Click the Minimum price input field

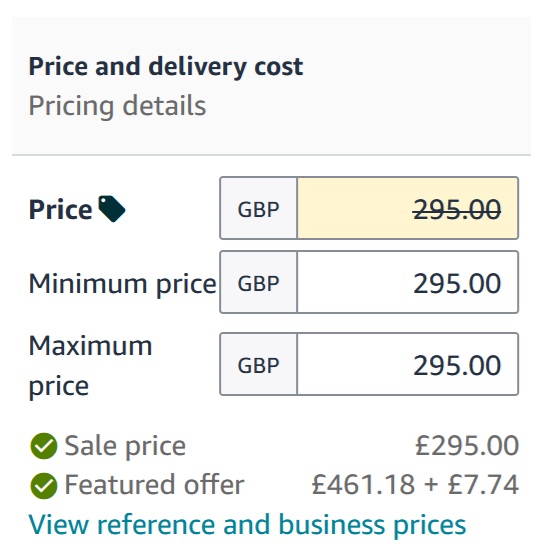point(408,282)
